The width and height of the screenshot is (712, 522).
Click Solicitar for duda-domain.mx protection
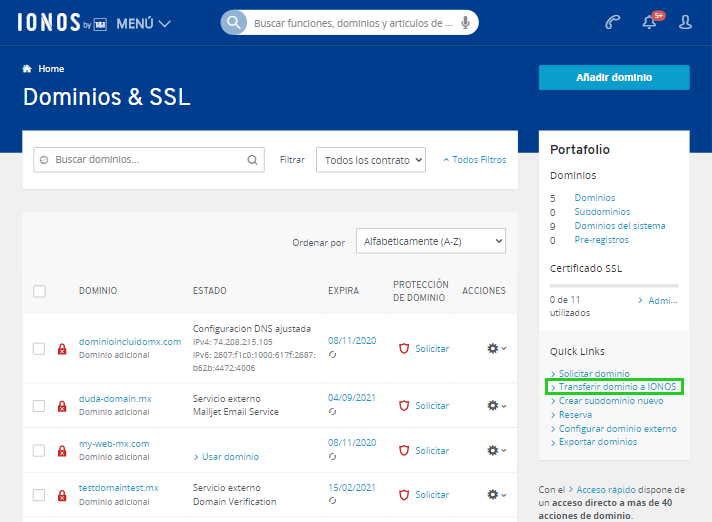(x=432, y=405)
